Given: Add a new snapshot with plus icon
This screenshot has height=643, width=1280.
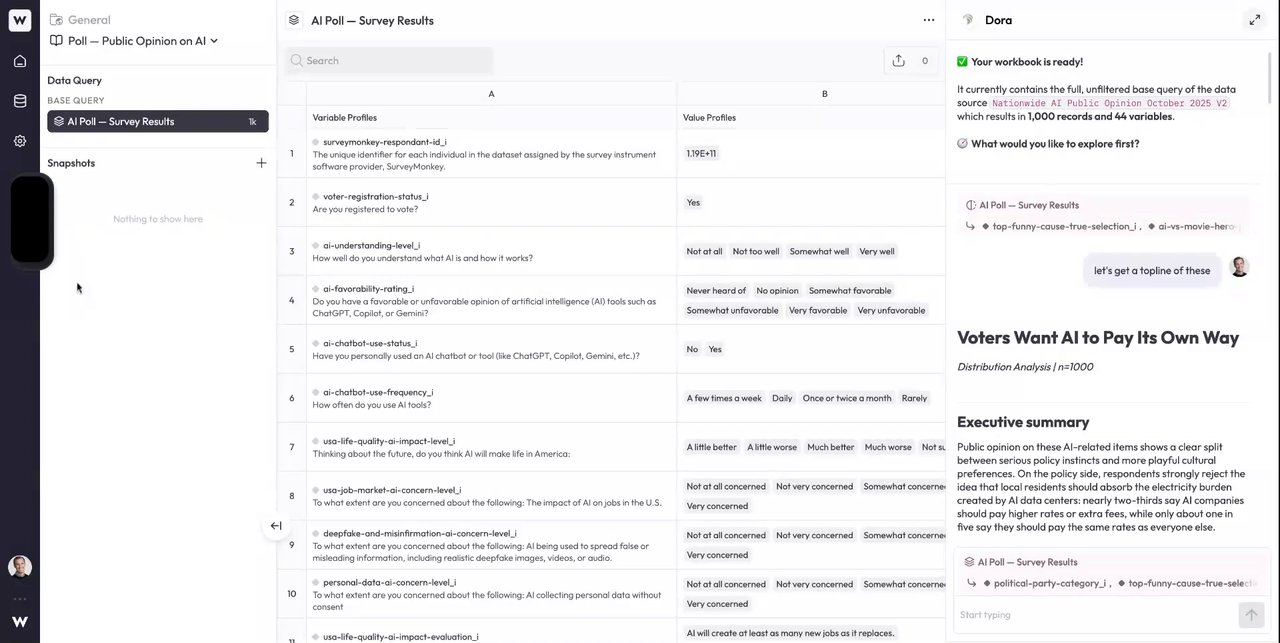Looking at the screenshot, I should click(x=261, y=163).
